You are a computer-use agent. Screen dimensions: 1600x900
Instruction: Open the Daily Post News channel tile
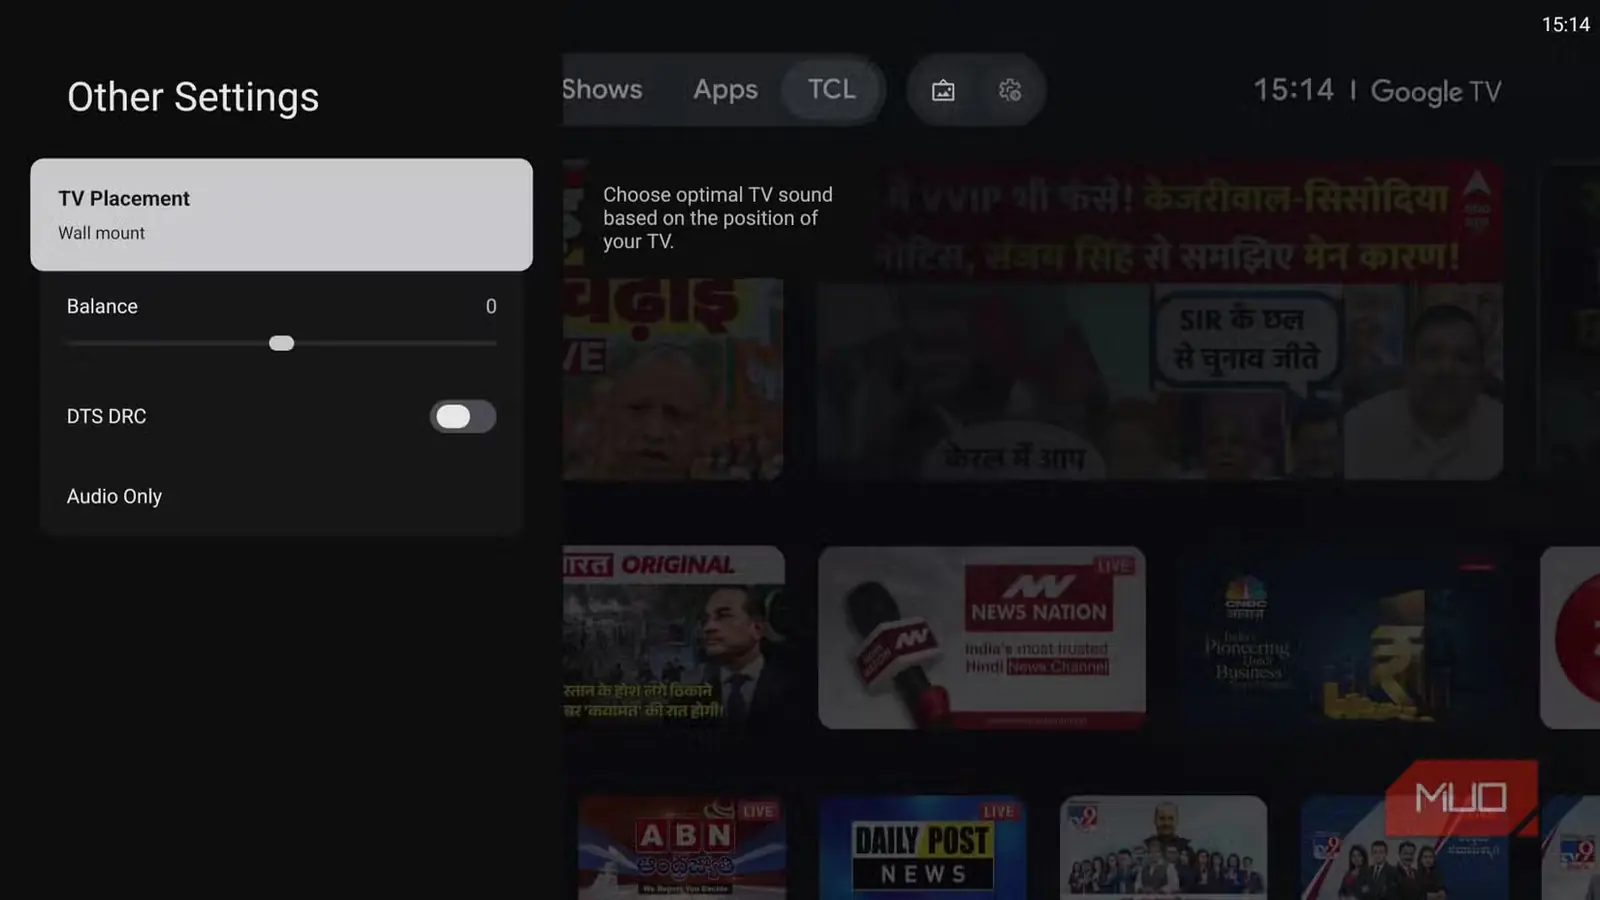pyautogui.click(x=923, y=848)
